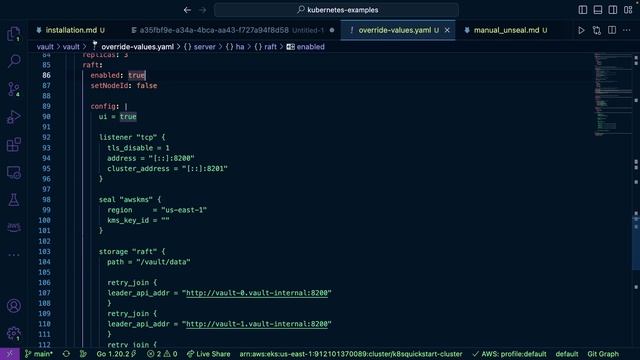Open editor More Actions menu
640x360 pixels.
(x=627, y=30)
